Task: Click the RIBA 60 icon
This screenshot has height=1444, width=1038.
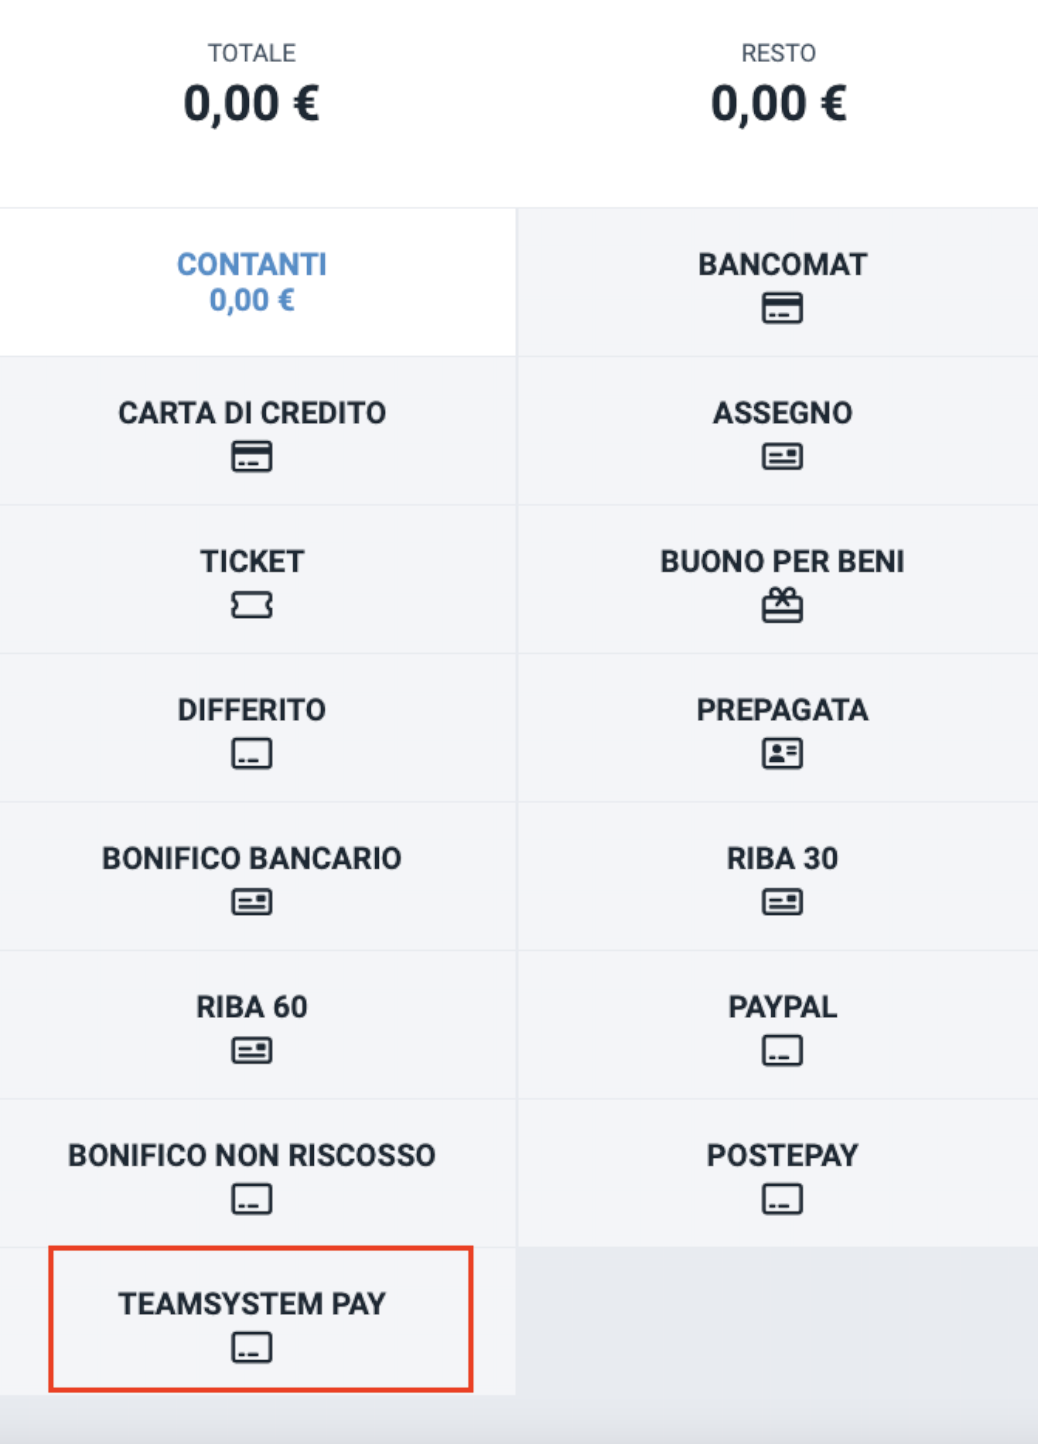Action: pos(252,1050)
